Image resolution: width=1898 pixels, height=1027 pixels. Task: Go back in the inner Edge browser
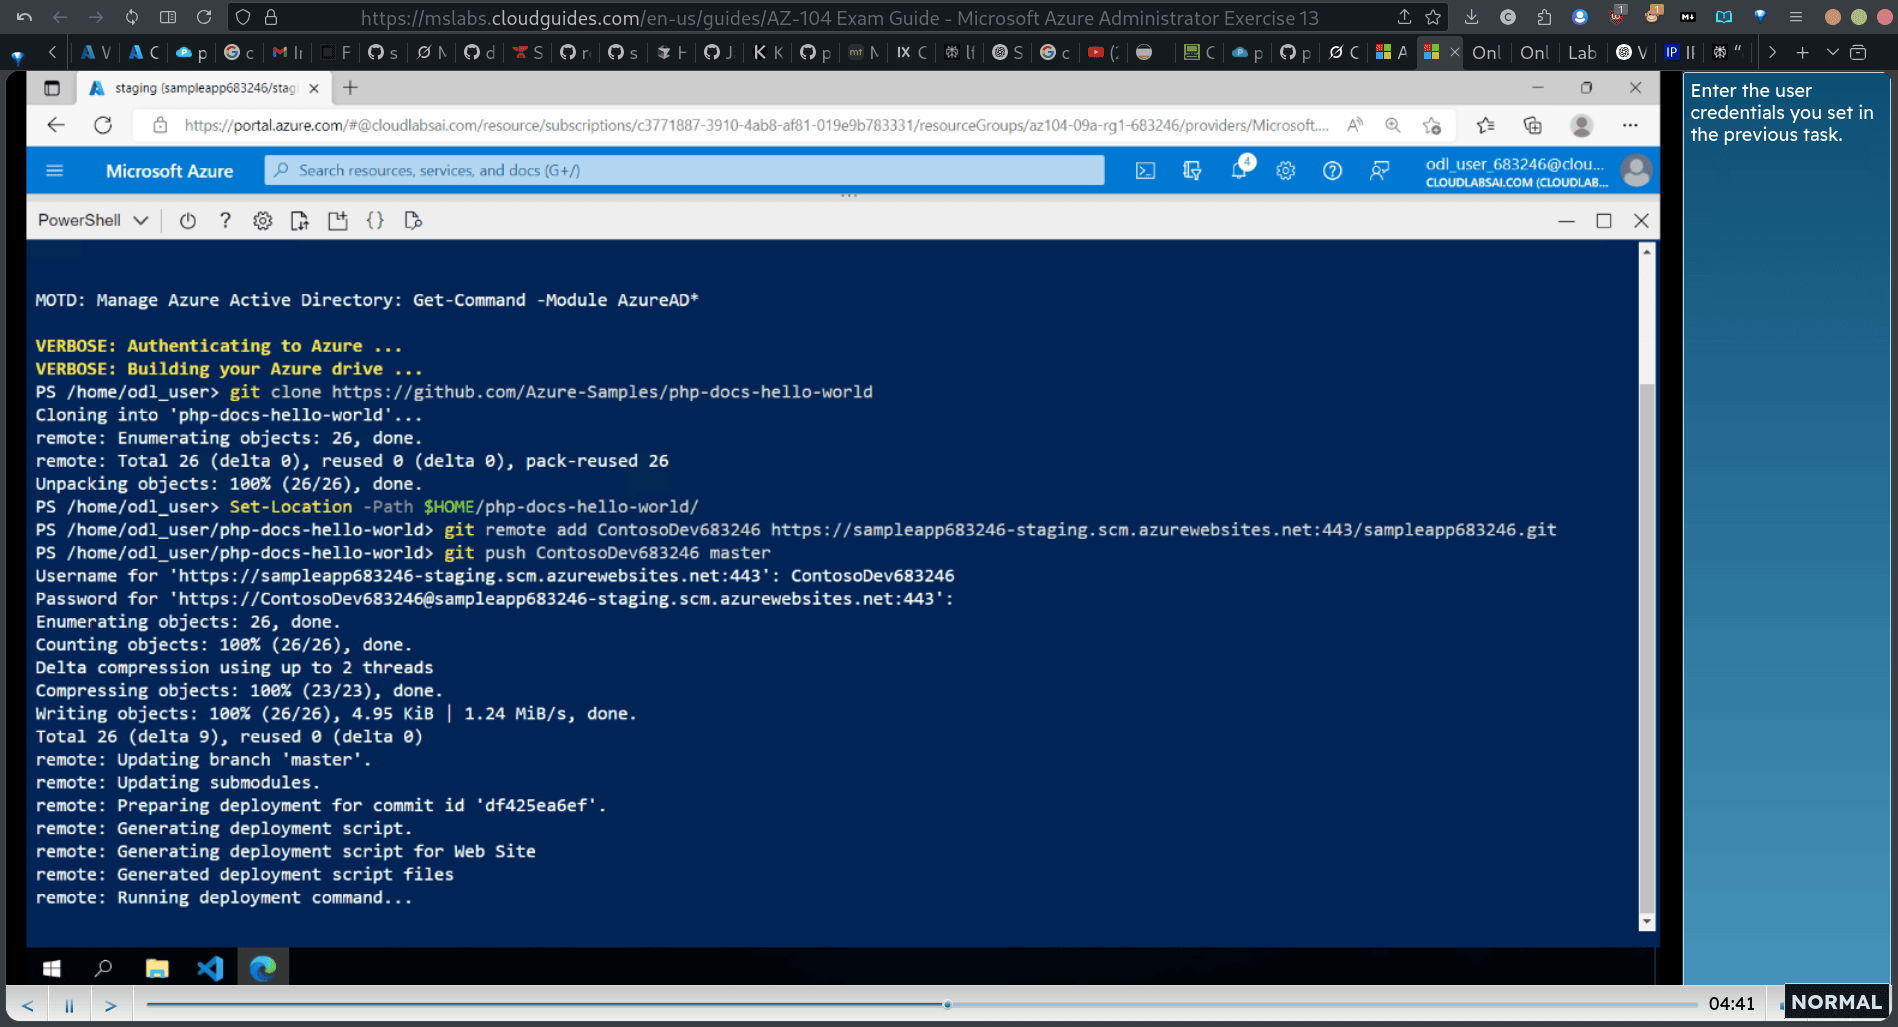pyautogui.click(x=56, y=125)
